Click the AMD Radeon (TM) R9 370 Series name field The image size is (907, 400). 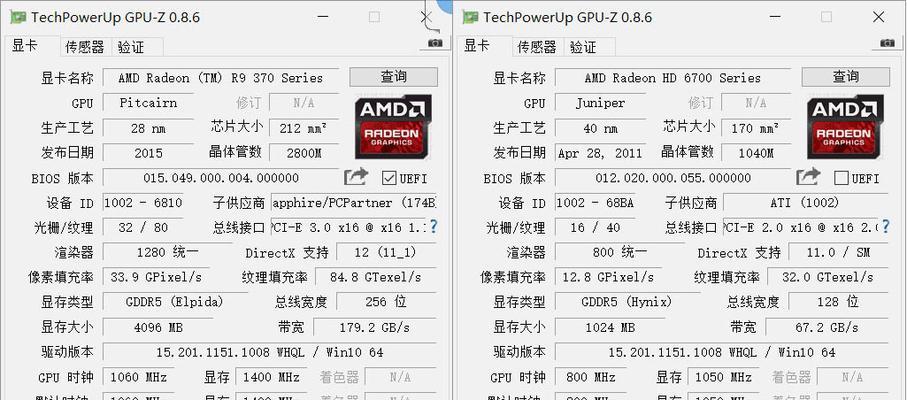[x=220, y=78]
